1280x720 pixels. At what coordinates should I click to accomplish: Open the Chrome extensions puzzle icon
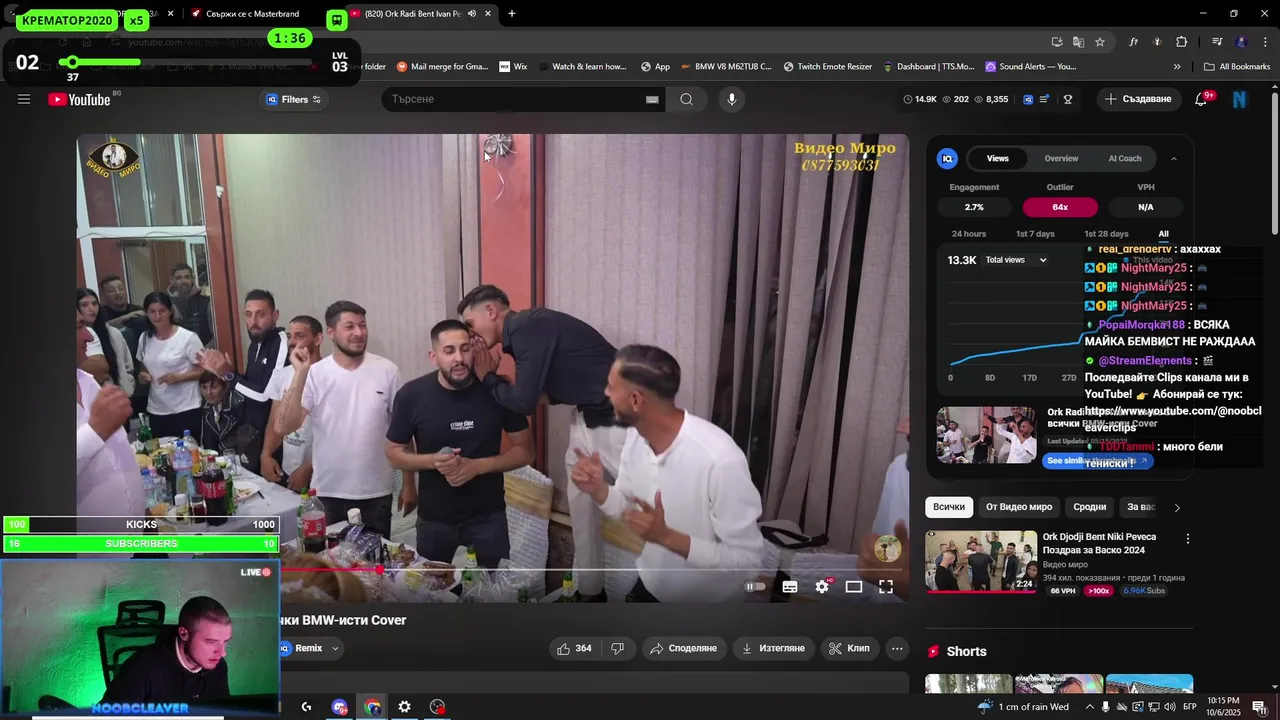(x=1181, y=42)
